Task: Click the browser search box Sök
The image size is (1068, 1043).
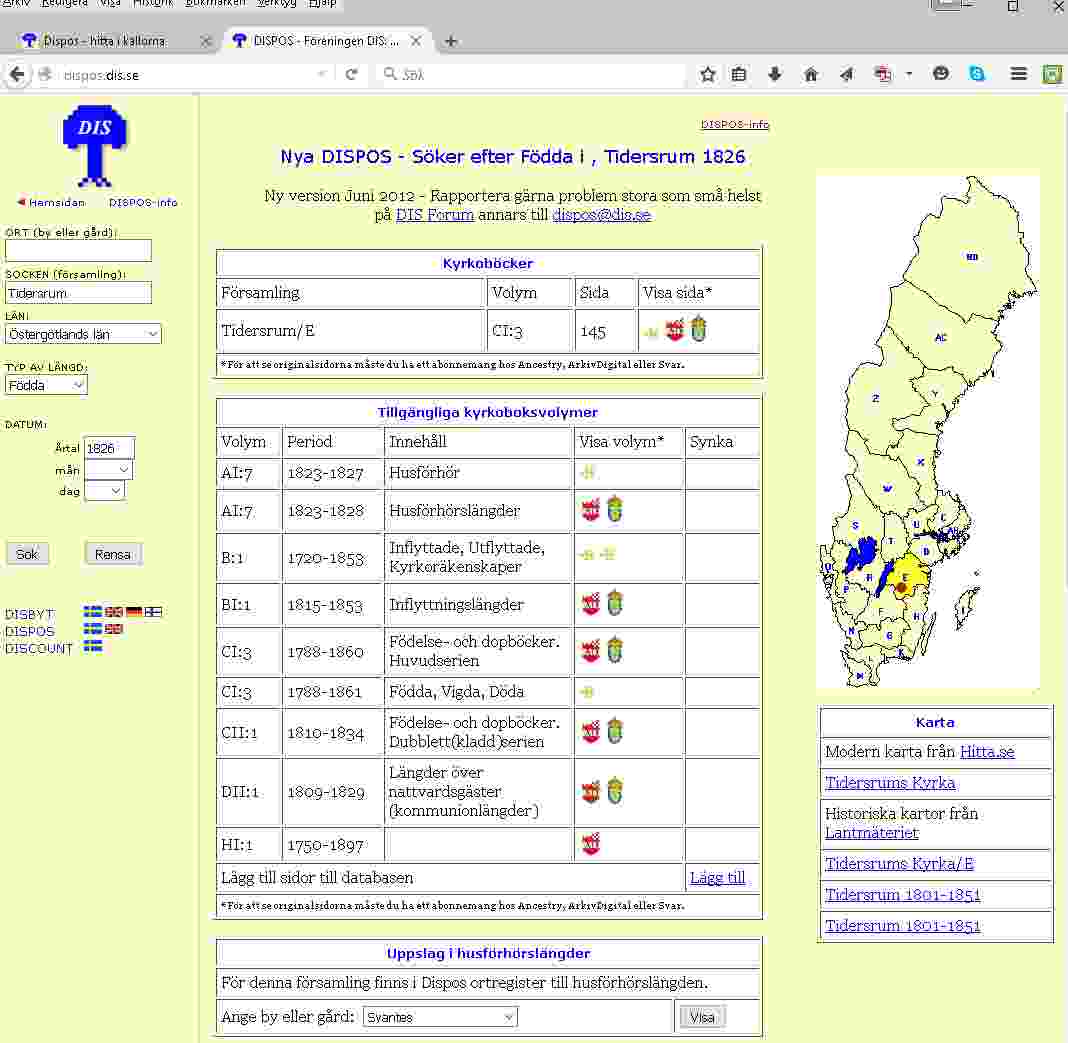Action: 531,74
